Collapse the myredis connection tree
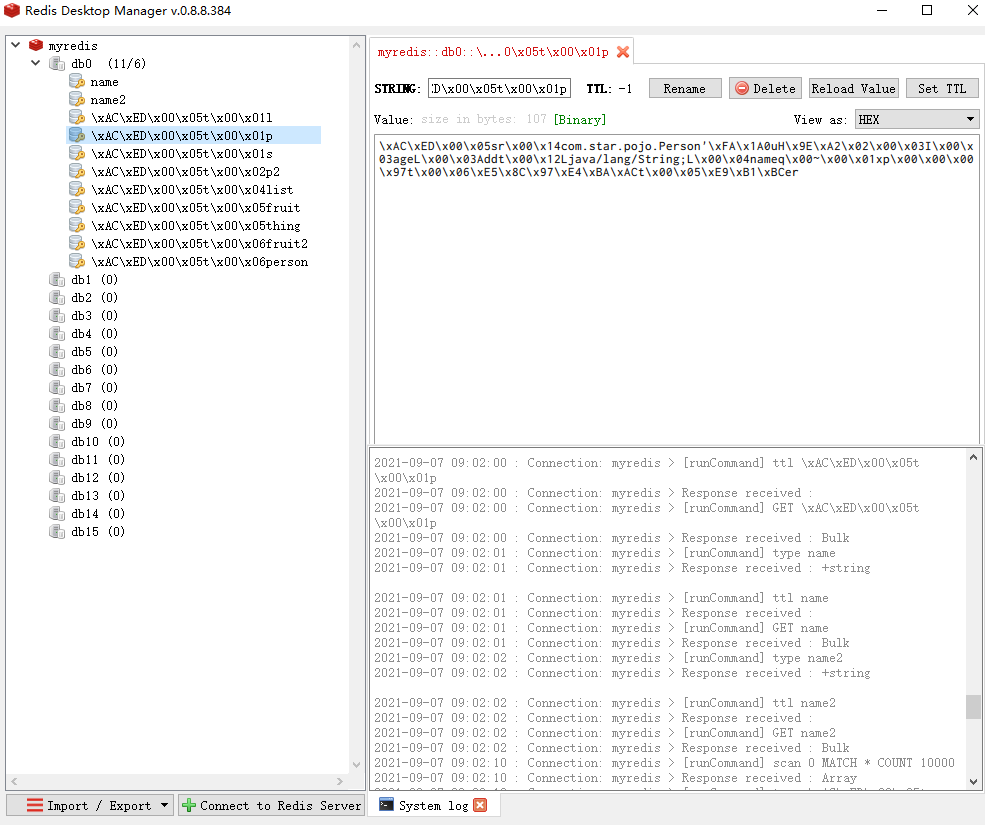Viewport: 985px width, 825px height. [x=17, y=45]
